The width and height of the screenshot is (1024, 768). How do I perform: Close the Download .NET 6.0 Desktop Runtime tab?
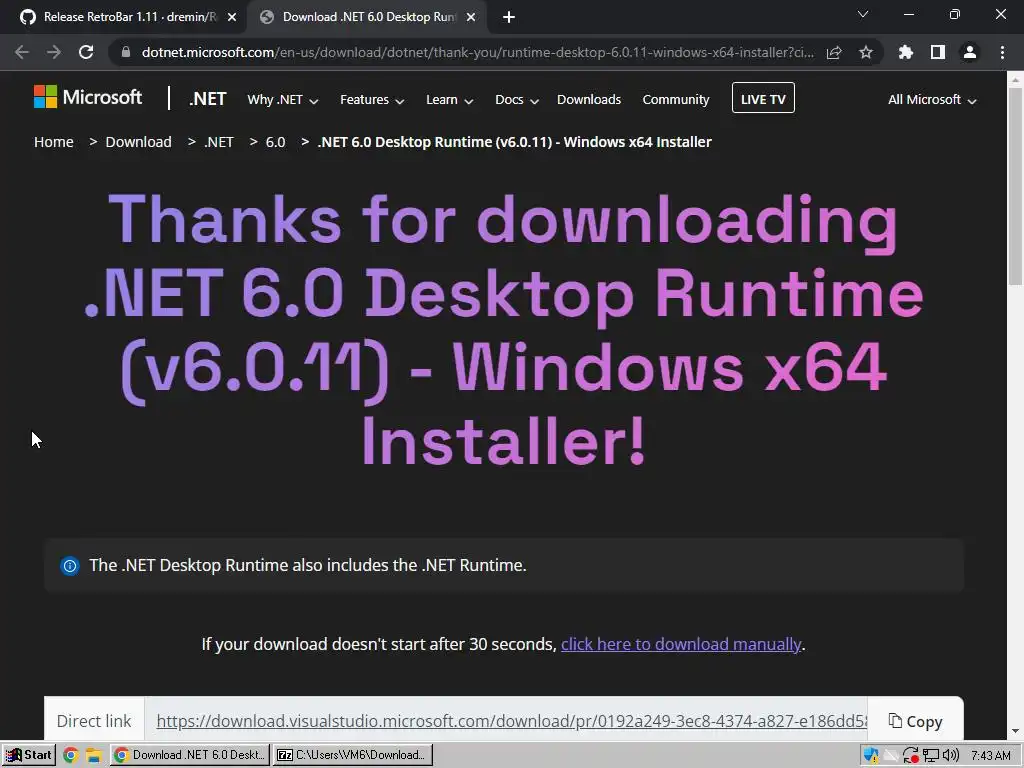tap(471, 17)
